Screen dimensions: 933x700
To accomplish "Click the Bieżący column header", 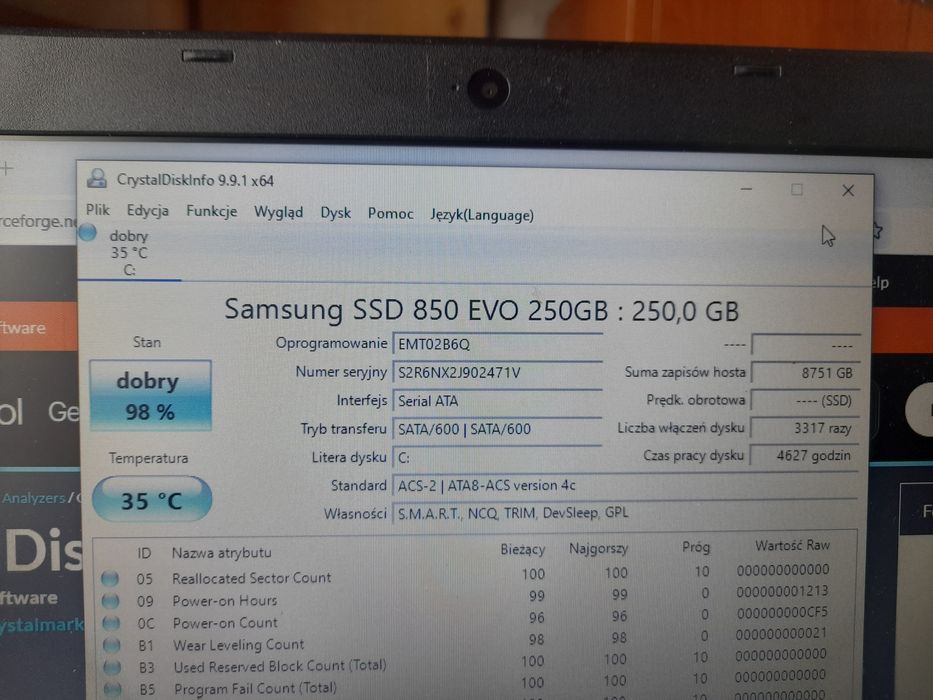I will (x=522, y=549).
